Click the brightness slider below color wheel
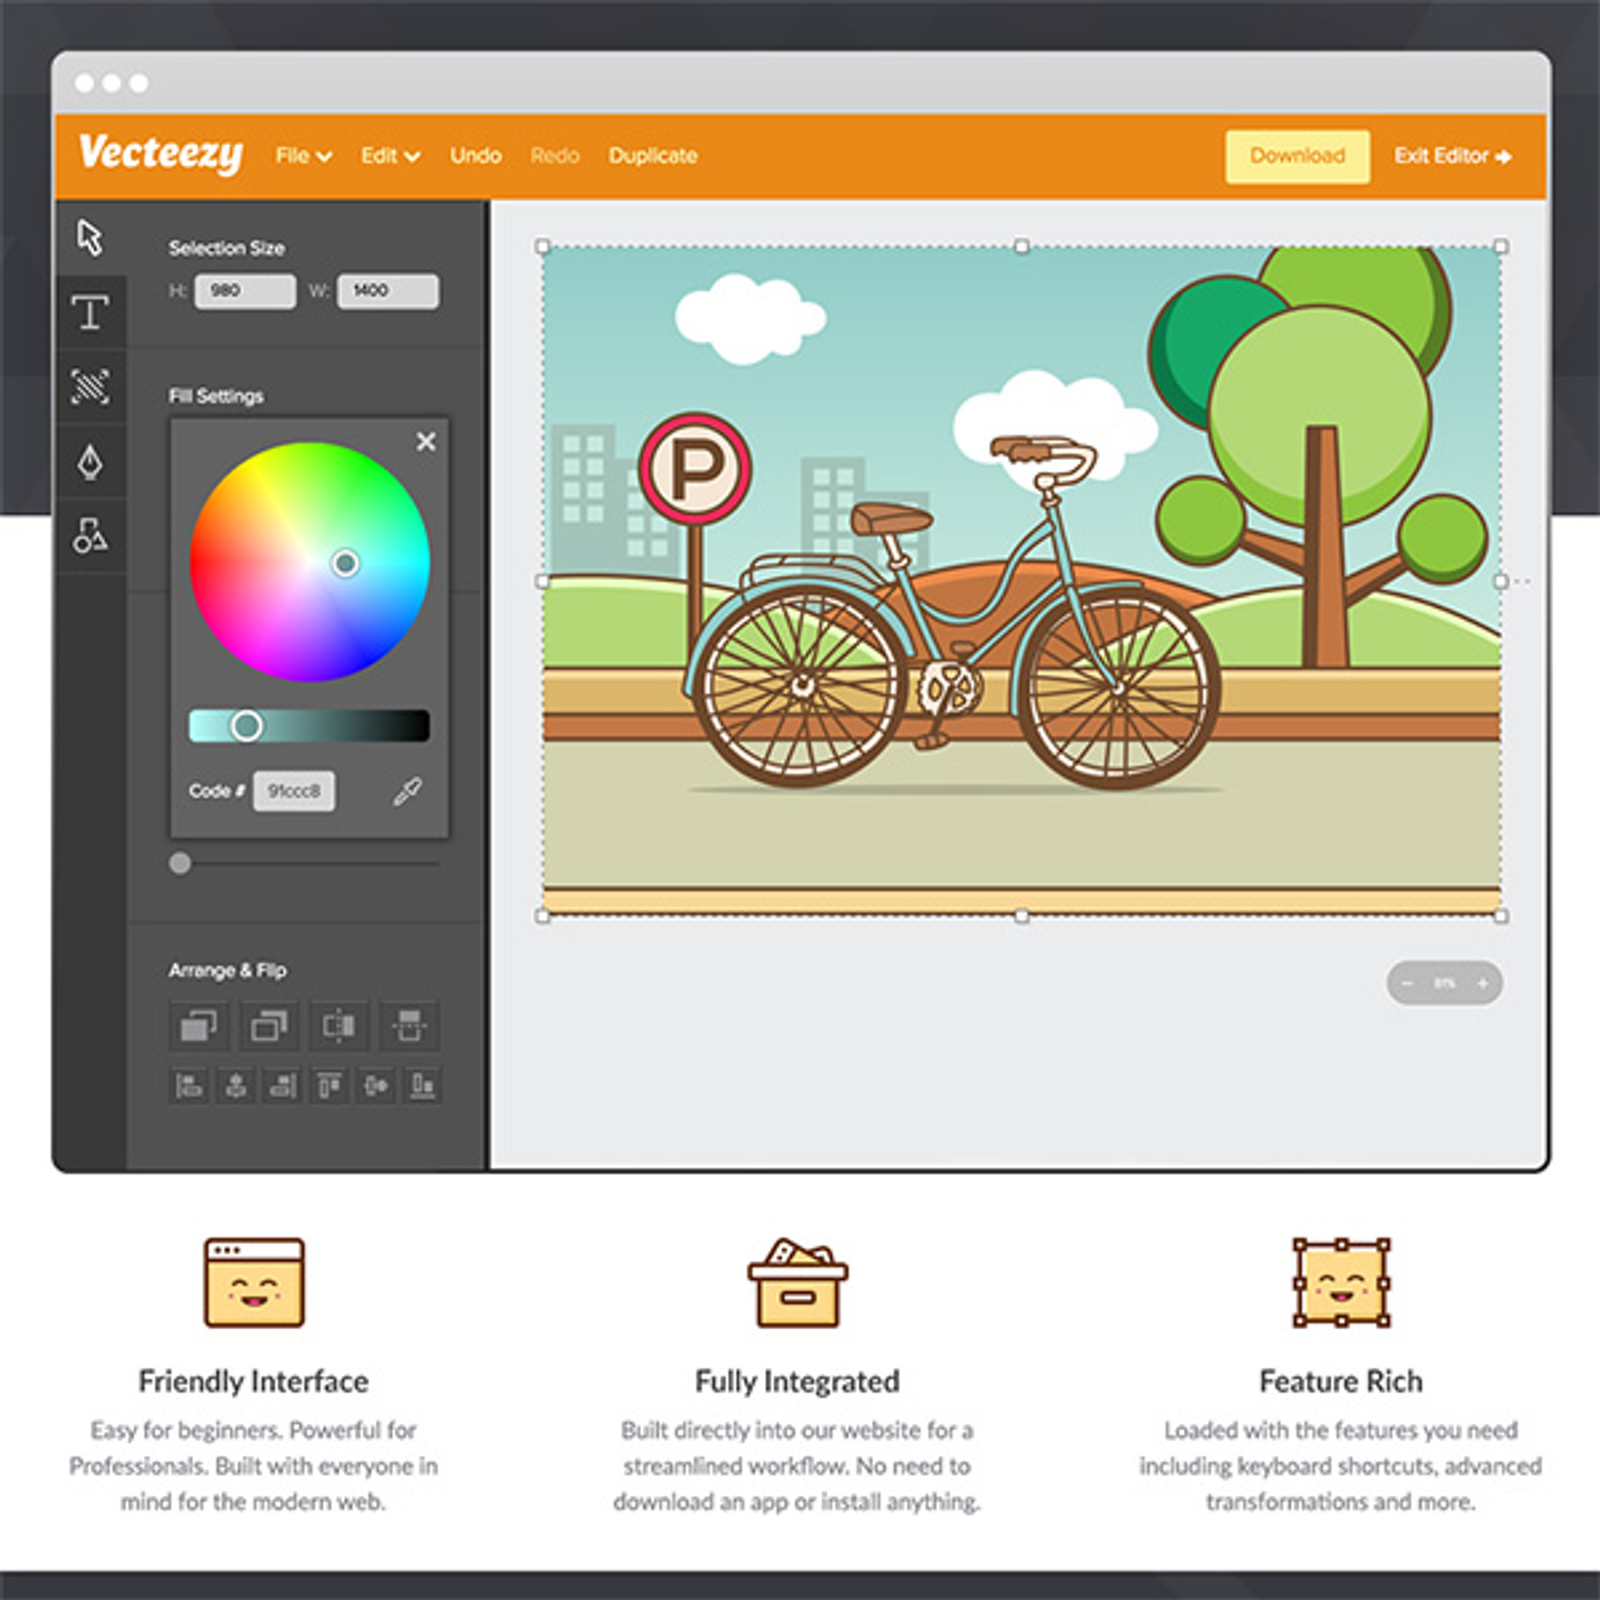Image resolution: width=1600 pixels, height=1600 pixels. 309,726
